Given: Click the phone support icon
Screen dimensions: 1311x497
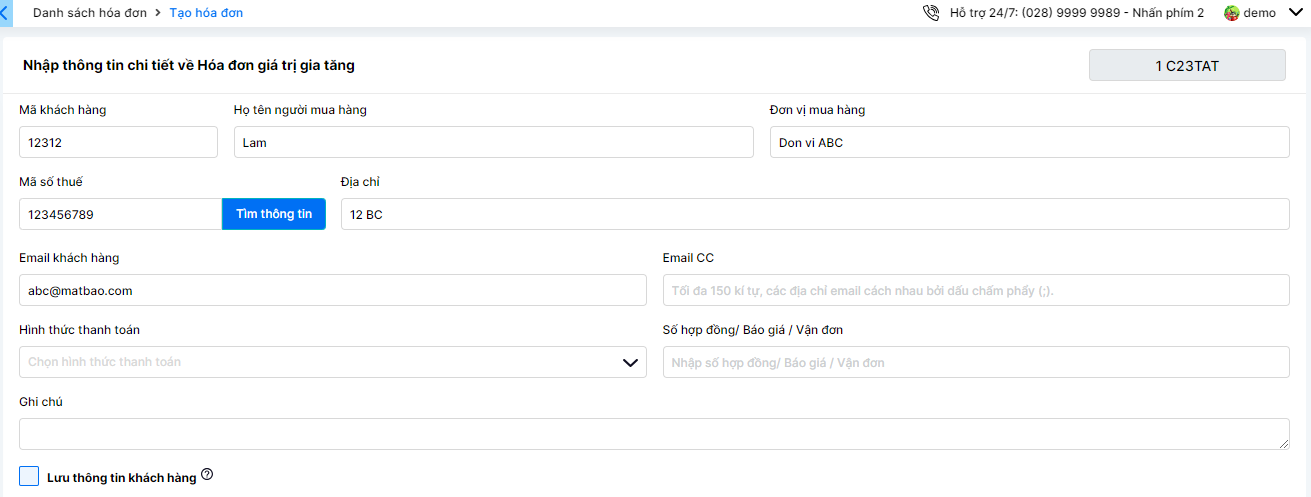Looking at the screenshot, I should 931,13.
